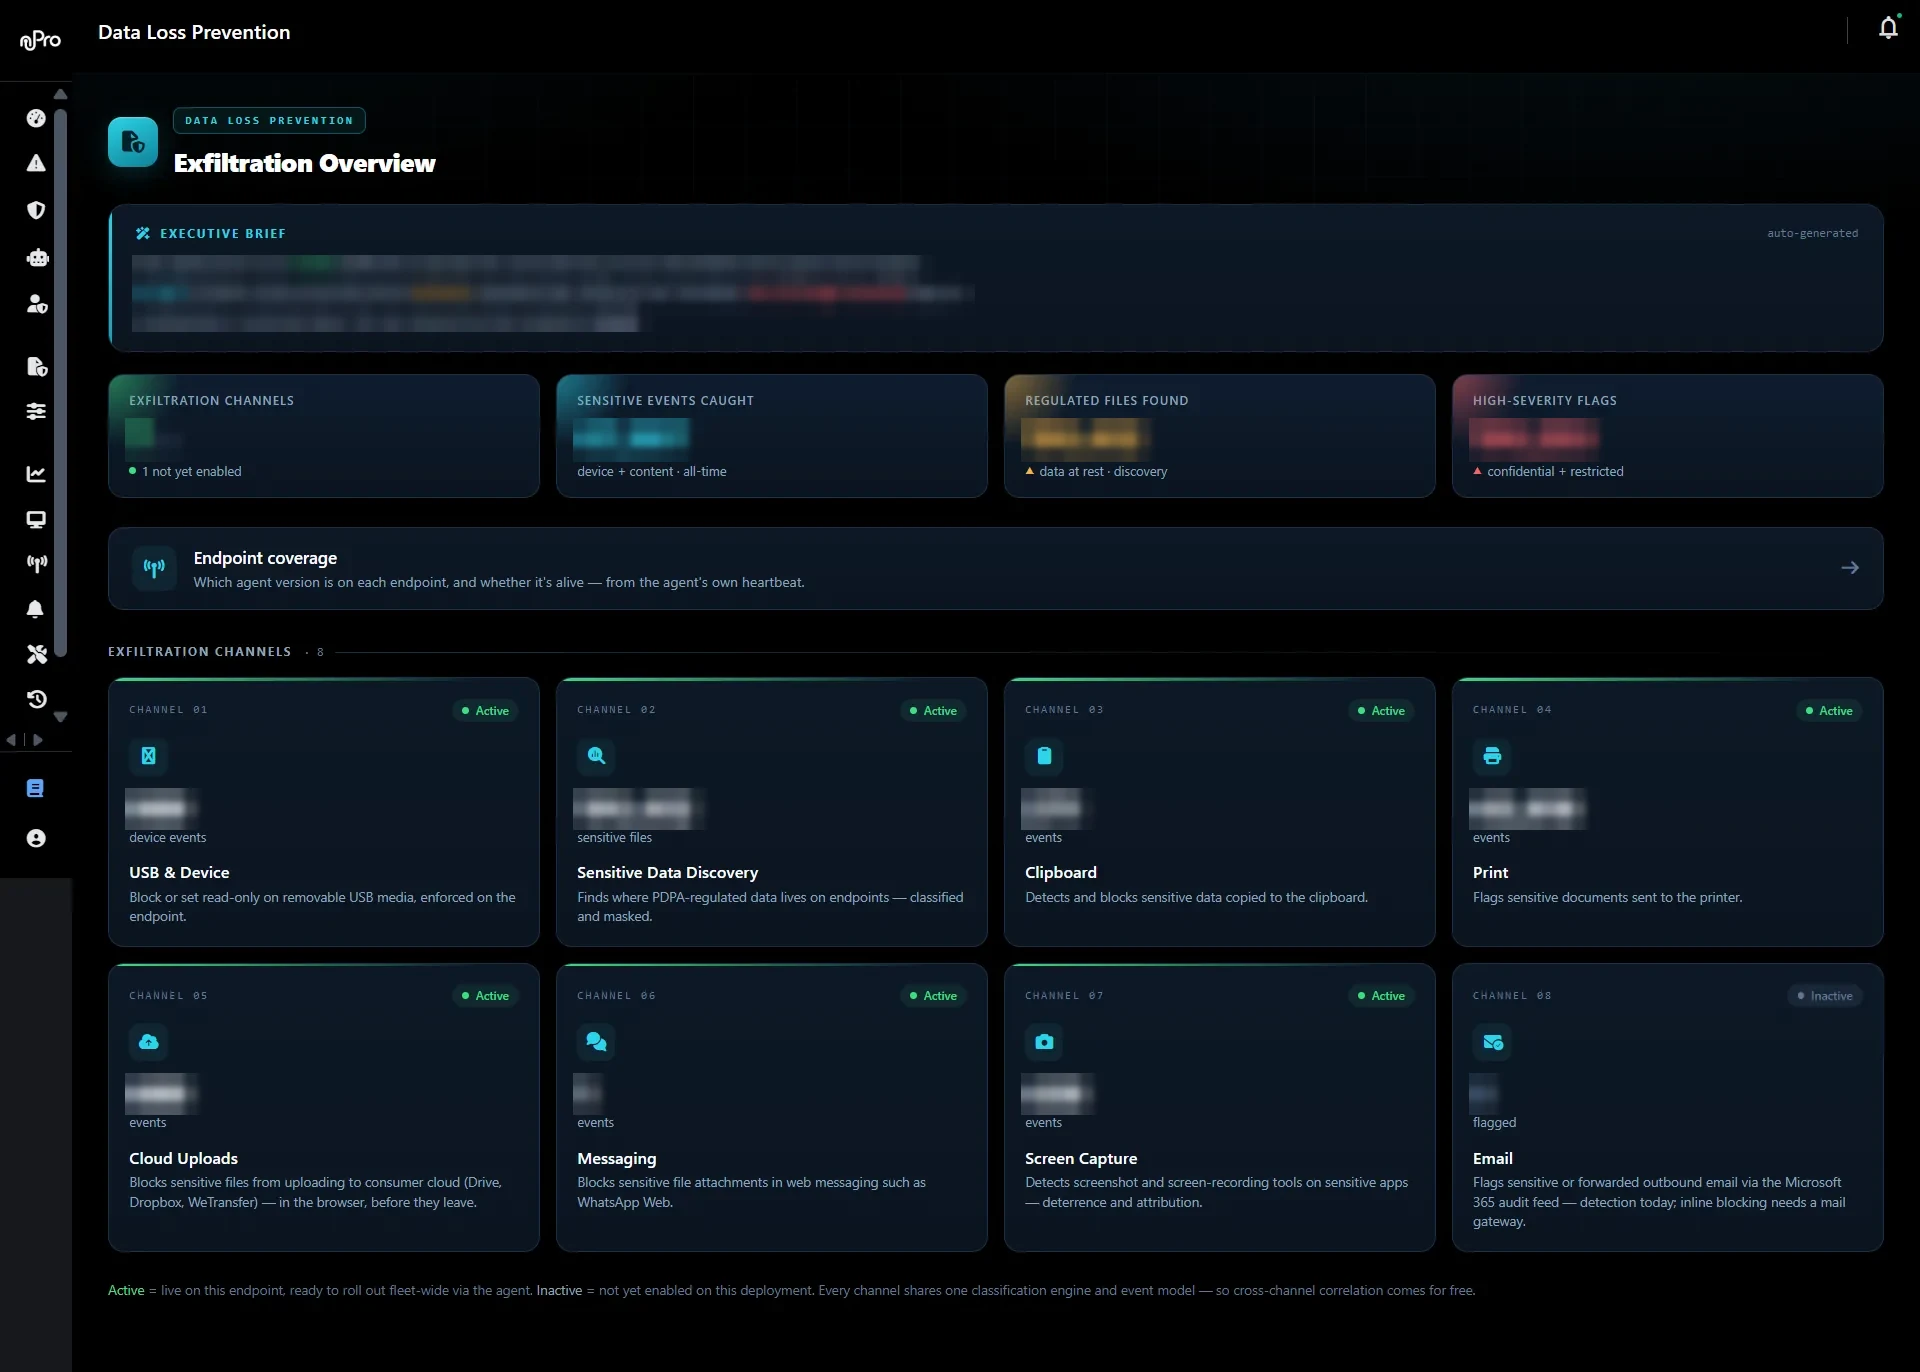
Task: Click the Endpoint coverage antenna icon
Action: point(154,568)
